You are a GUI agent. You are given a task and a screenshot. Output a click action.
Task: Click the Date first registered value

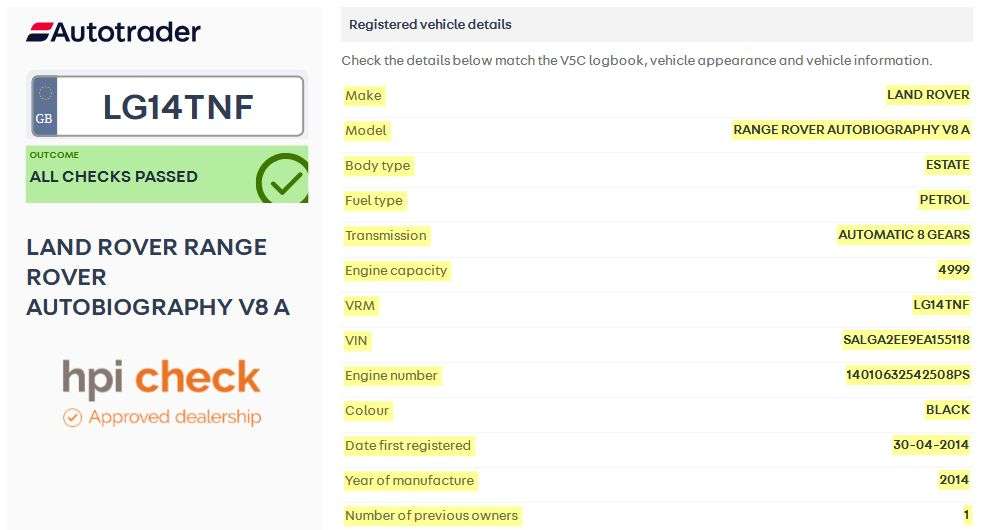click(931, 445)
